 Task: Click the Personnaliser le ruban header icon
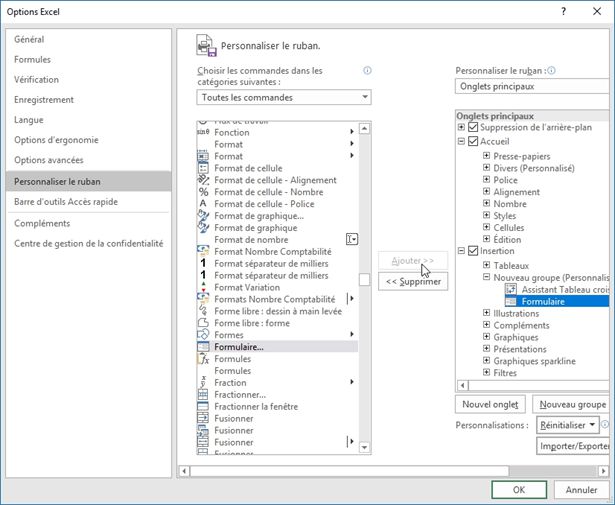(x=206, y=45)
